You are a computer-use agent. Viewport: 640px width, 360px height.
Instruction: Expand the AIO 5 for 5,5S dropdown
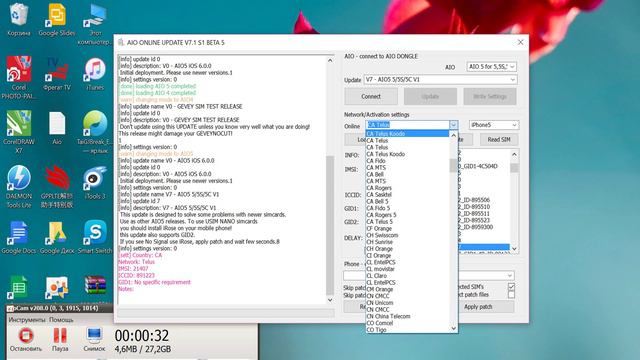[512, 67]
